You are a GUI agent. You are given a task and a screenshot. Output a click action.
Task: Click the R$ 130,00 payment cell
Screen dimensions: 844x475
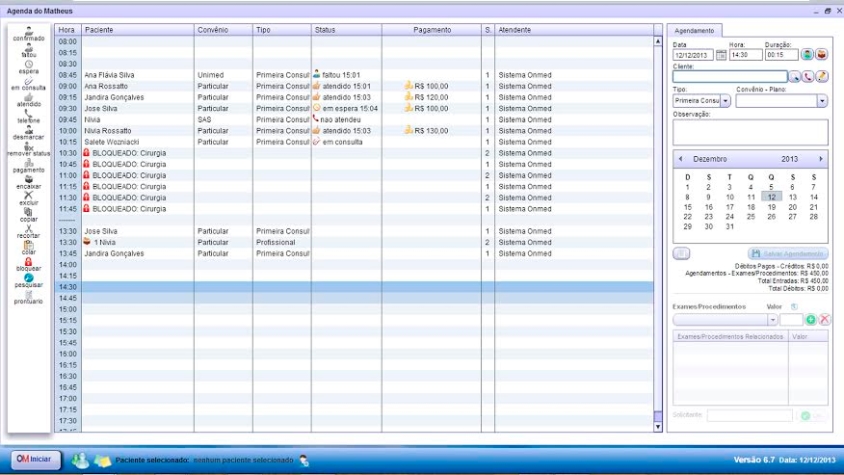(432, 130)
